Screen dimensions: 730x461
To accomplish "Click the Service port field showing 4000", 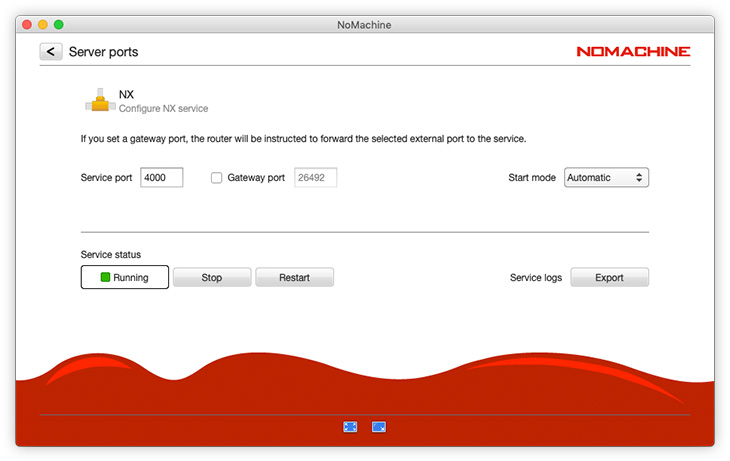I will pyautogui.click(x=161, y=178).
